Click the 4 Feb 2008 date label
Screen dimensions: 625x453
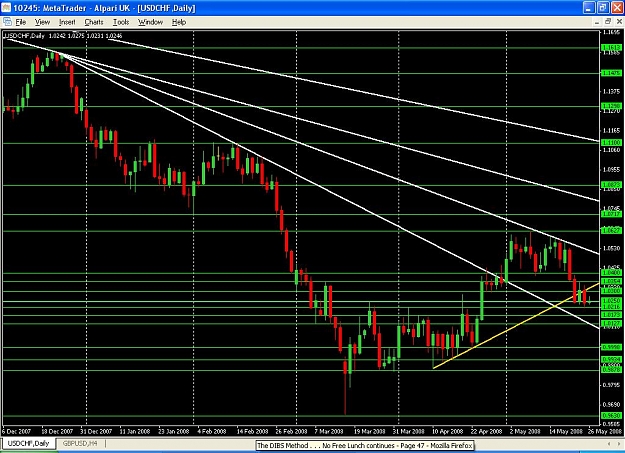click(212, 431)
